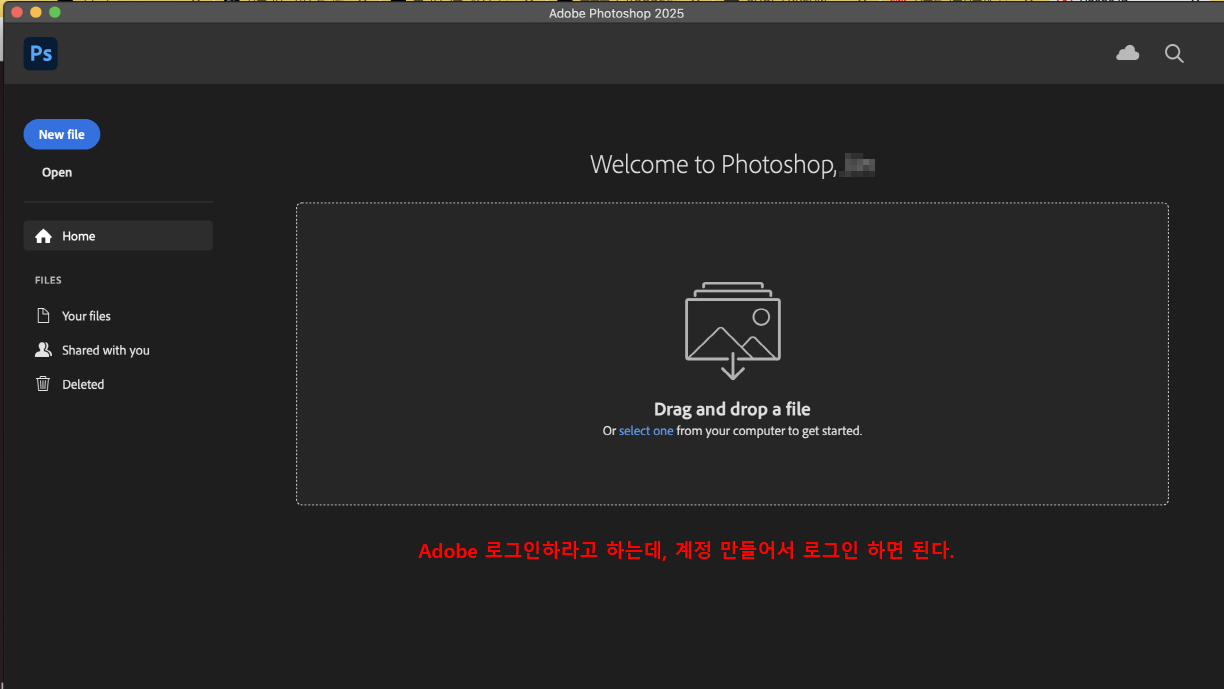The height and width of the screenshot is (689, 1224).
Task: Click the Adobe Photoshop 2025 title bar
Action: click(616, 13)
